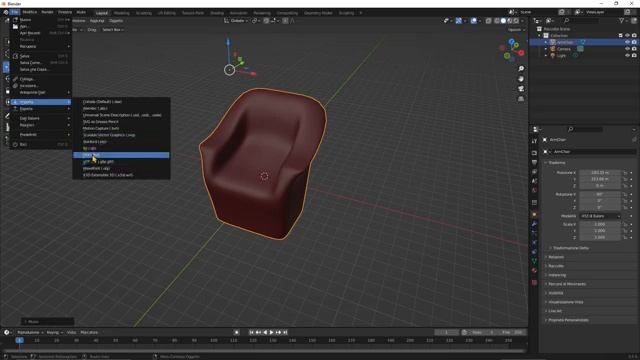This screenshot has width=640, height=360.
Task: Expand the Trasformazione Delta panel
Action: 571,248
